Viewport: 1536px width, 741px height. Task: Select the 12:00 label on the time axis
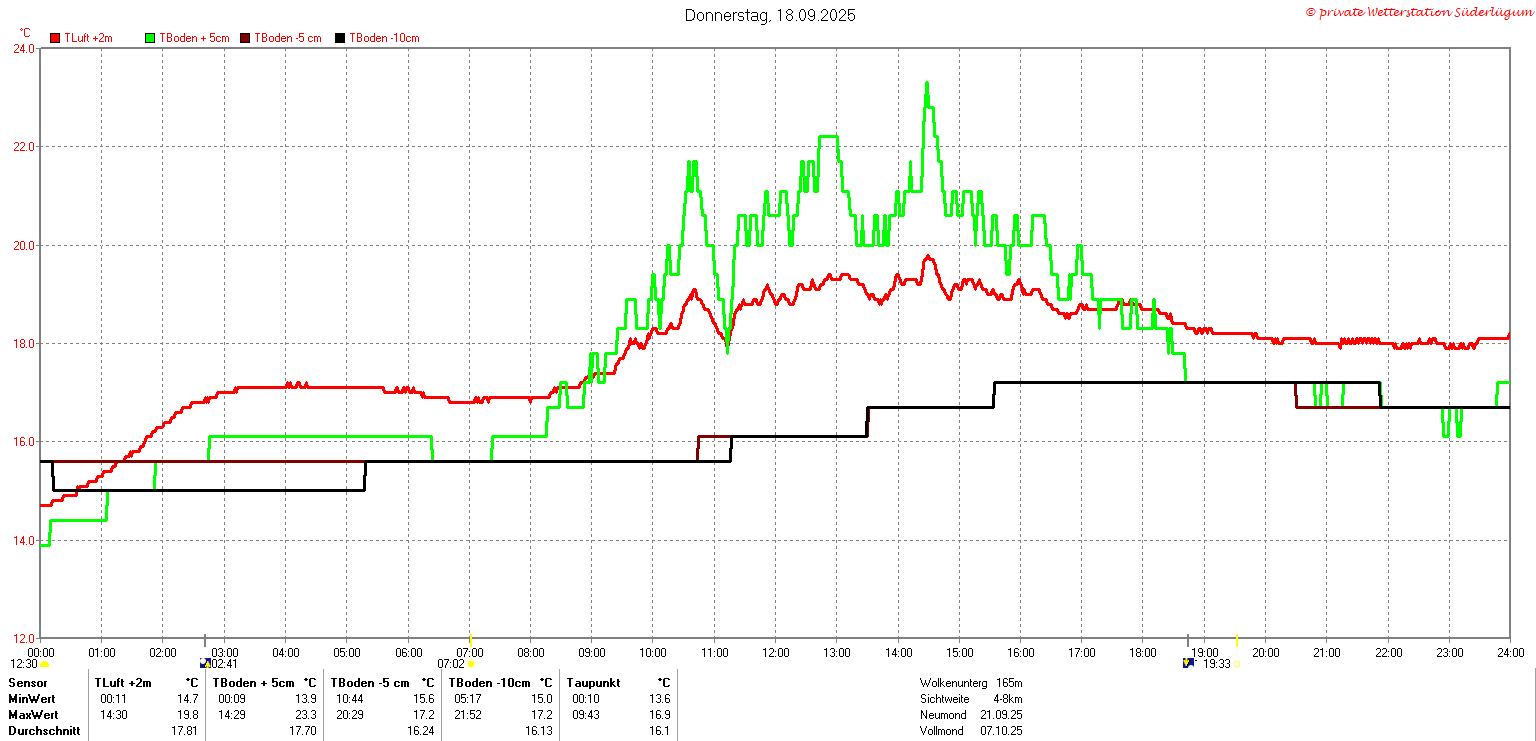(x=775, y=653)
